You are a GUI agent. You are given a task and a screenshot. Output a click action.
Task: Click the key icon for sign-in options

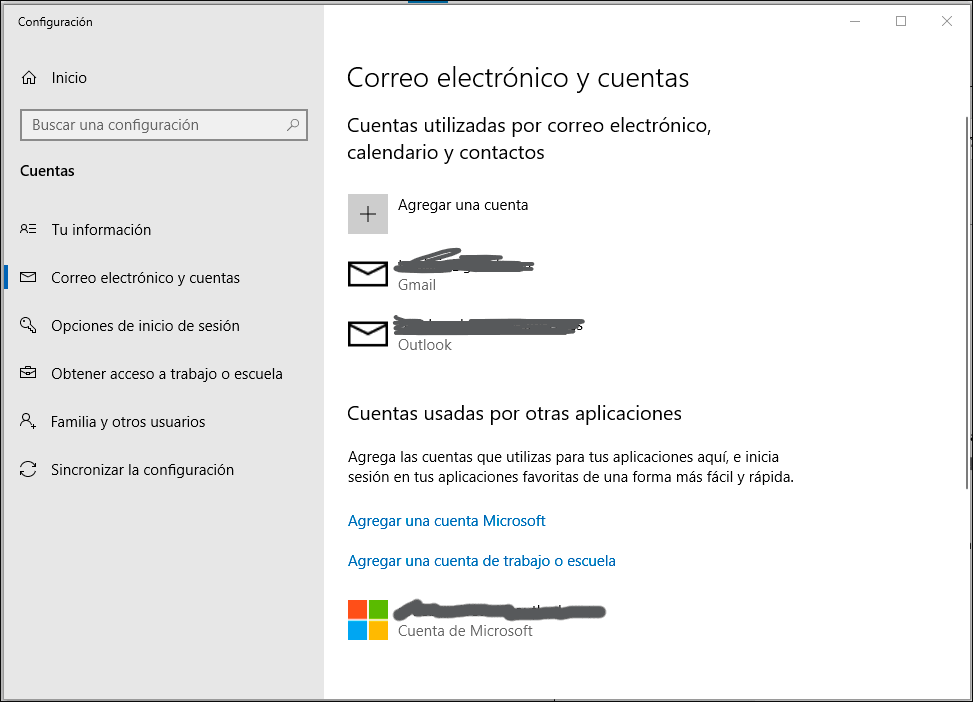tap(29, 326)
